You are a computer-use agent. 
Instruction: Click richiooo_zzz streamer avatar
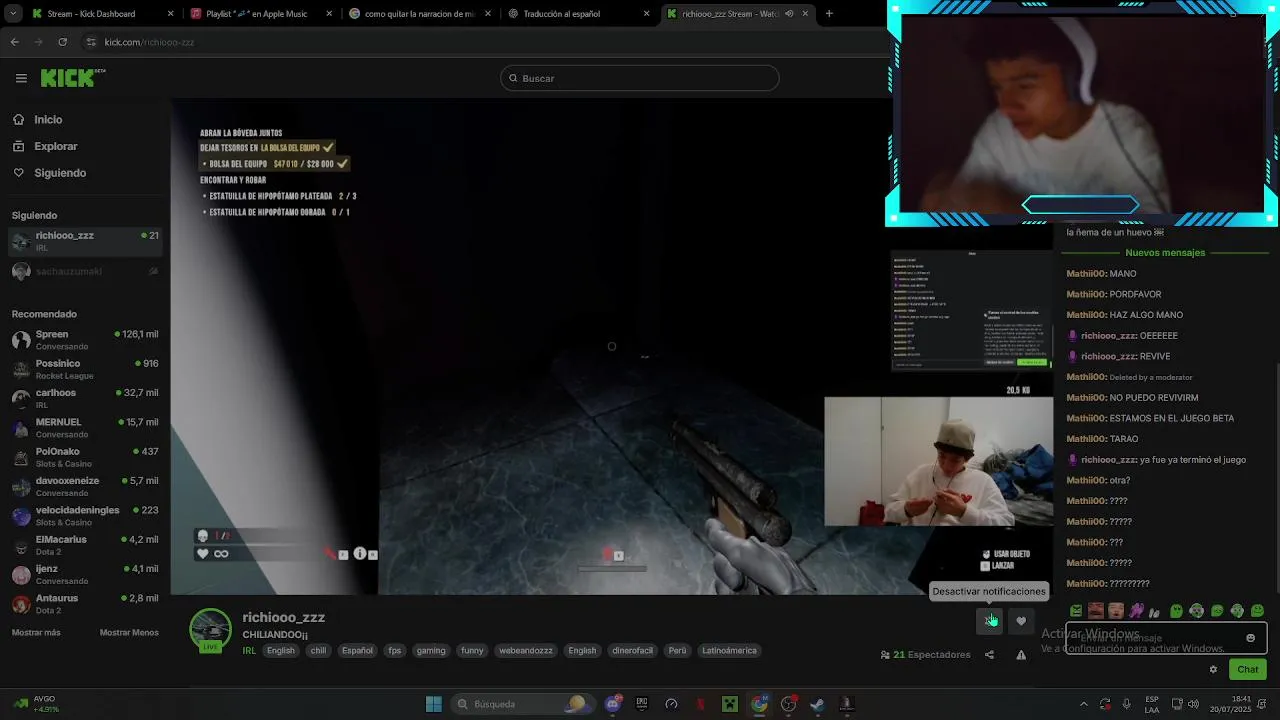pos(210,630)
